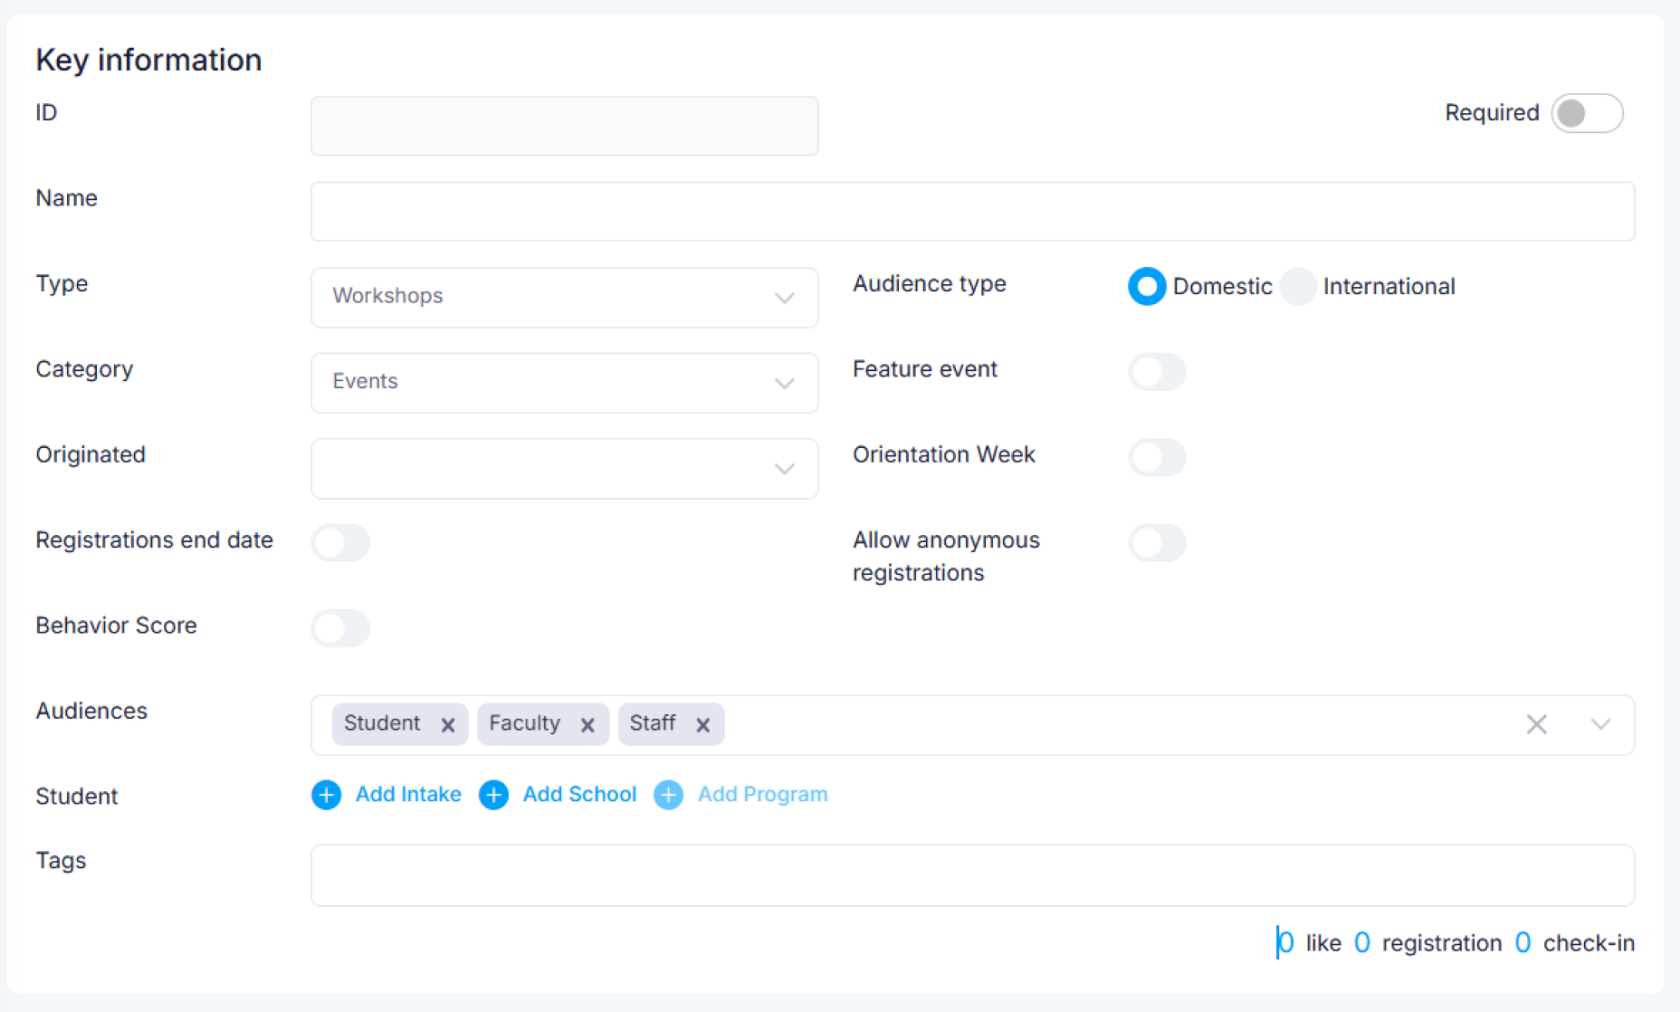Toggle the Required switch
Viewport: 1680px width, 1012px height.
click(1586, 113)
